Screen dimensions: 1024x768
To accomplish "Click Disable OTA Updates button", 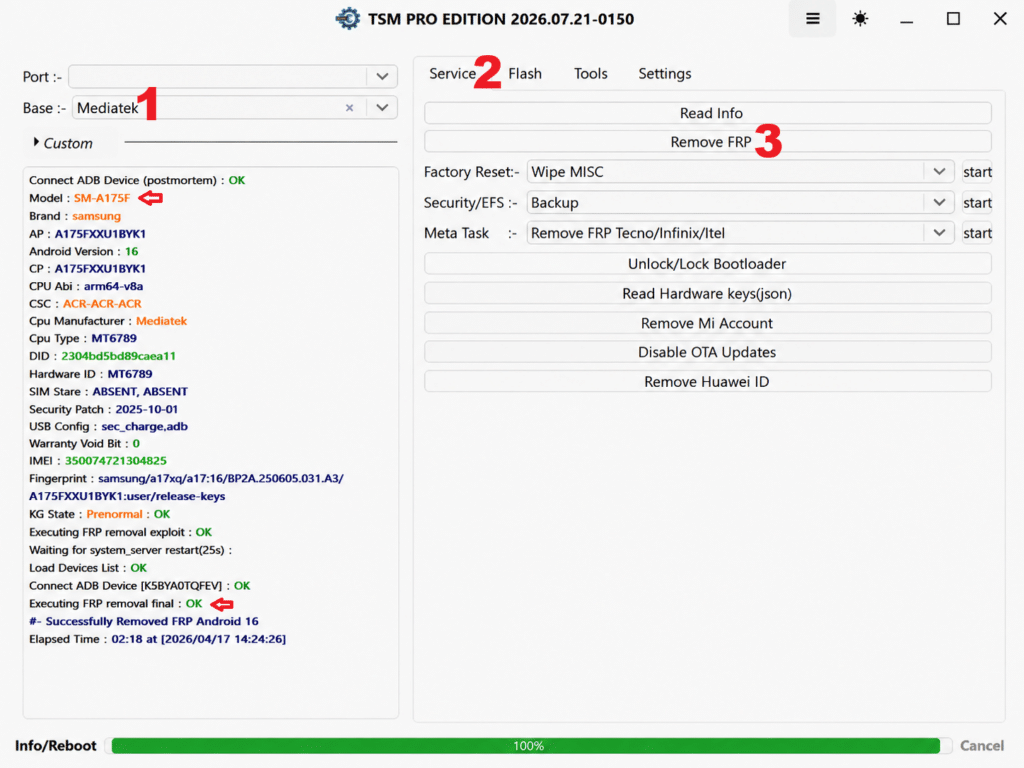I will (708, 352).
